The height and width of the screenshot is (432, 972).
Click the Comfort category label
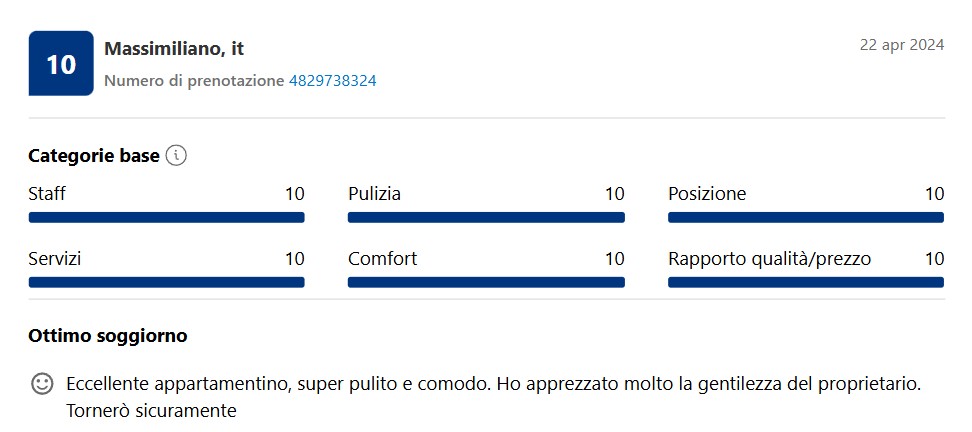click(382, 258)
